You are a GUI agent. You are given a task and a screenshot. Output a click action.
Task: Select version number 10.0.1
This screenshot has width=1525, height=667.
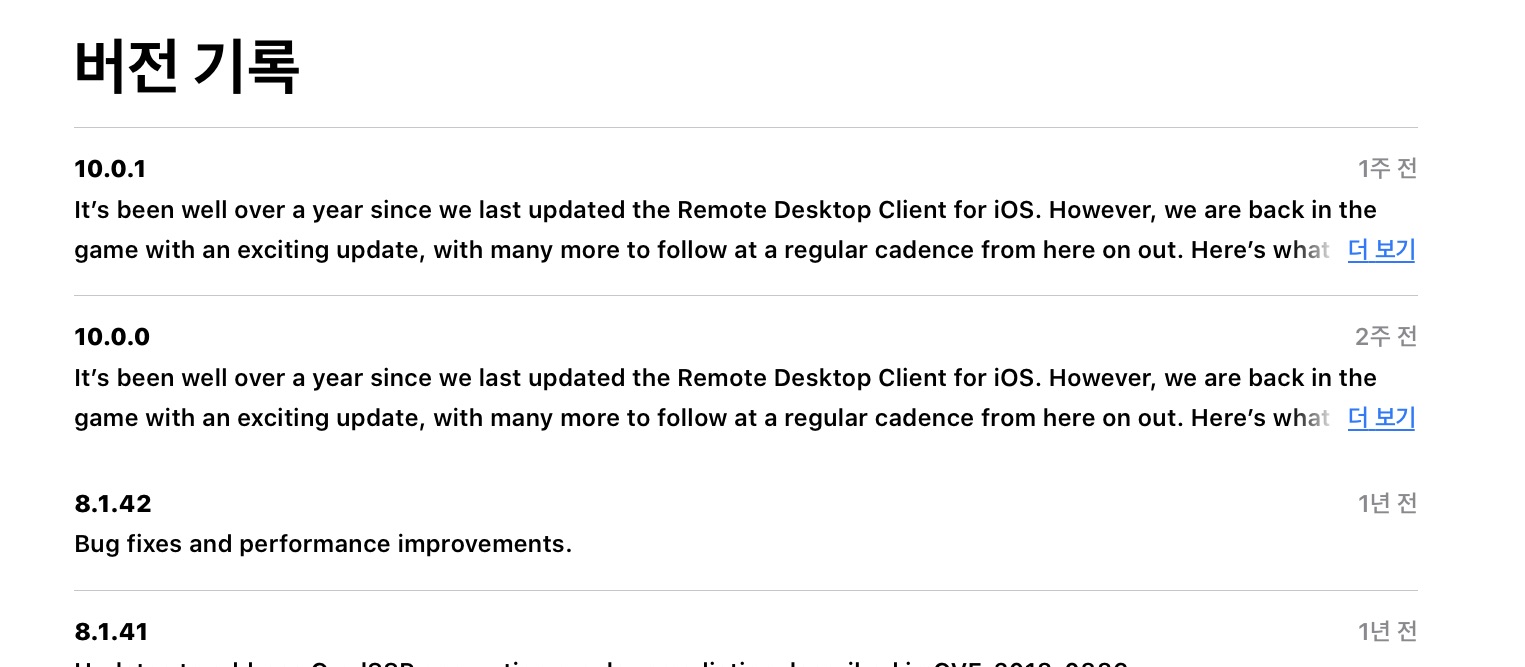[x=110, y=169]
